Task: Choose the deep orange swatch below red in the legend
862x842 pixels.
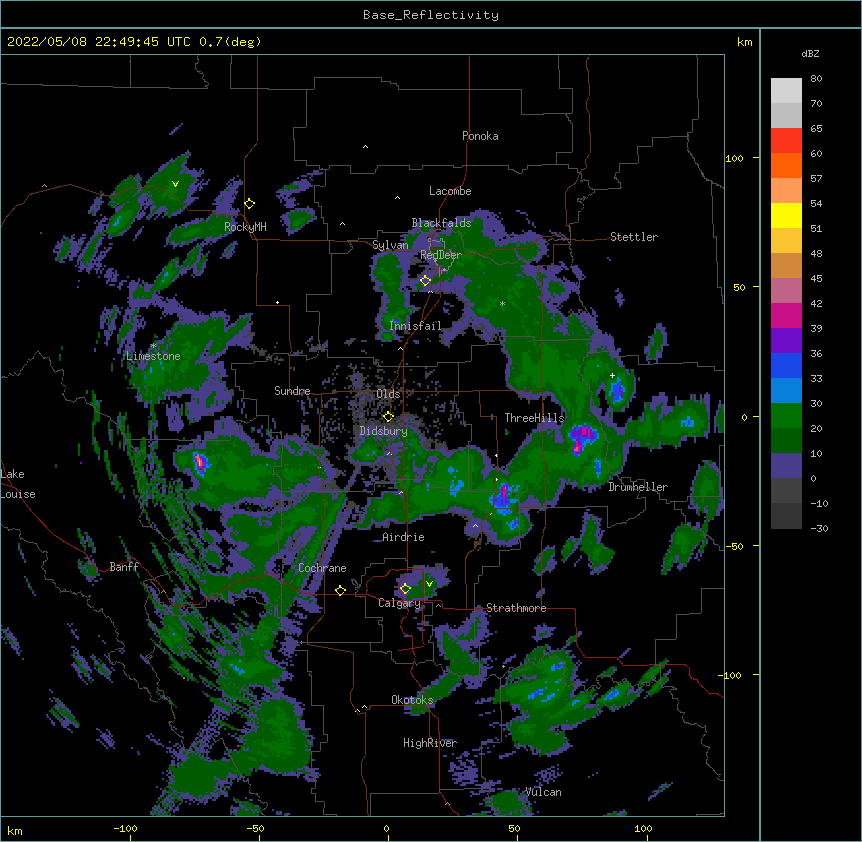Action: [786, 165]
